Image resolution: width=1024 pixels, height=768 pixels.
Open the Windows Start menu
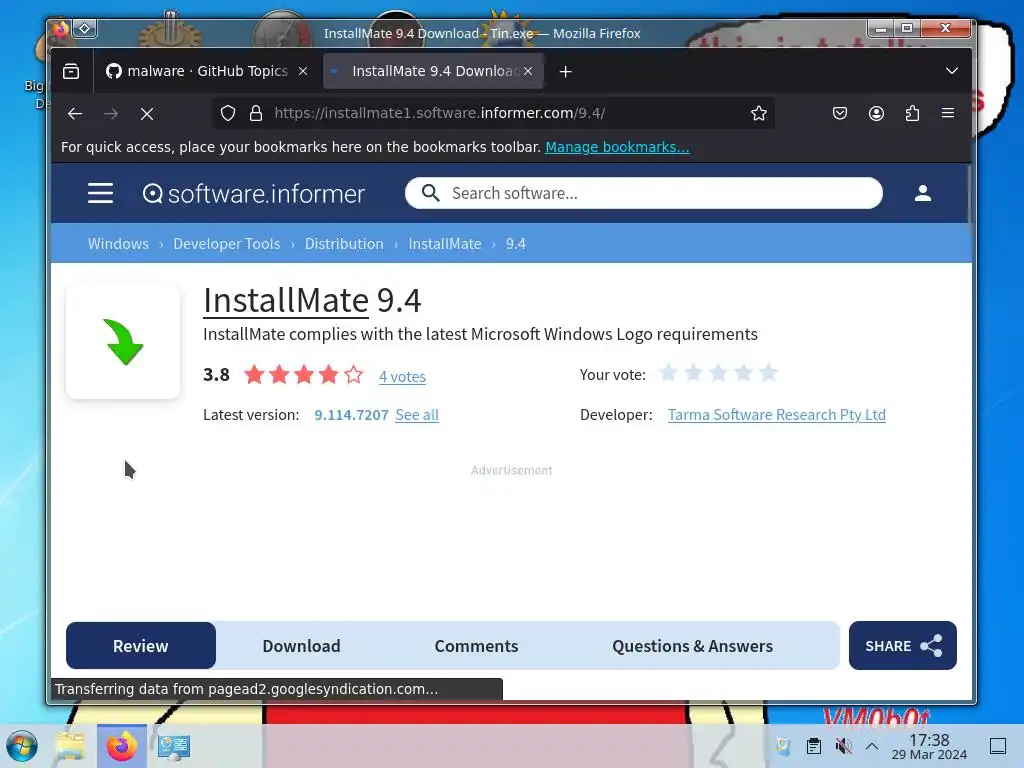(22, 746)
